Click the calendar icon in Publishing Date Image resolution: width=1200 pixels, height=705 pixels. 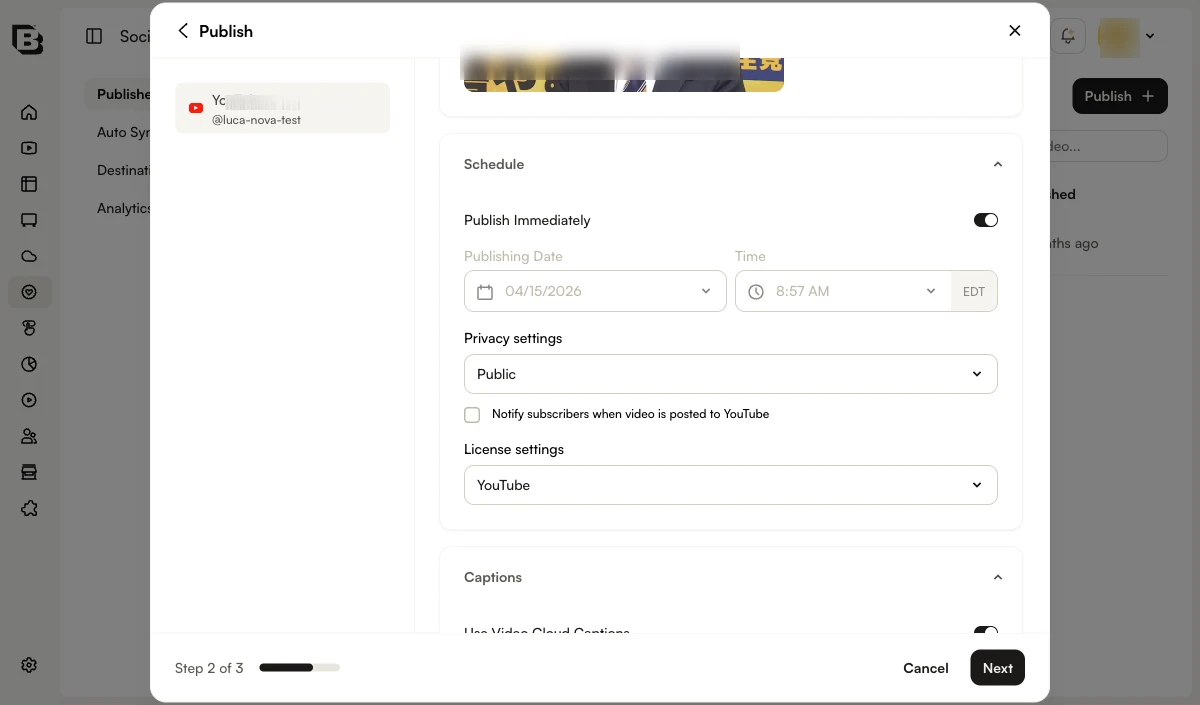(x=485, y=292)
